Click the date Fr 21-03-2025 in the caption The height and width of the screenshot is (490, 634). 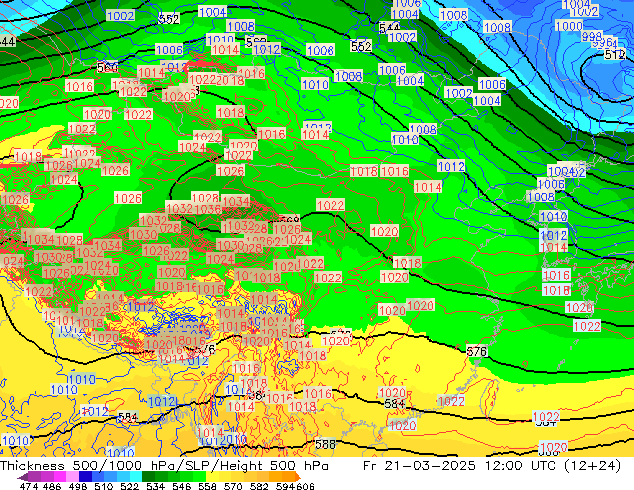pyautogui.click(x=419, y=466)
